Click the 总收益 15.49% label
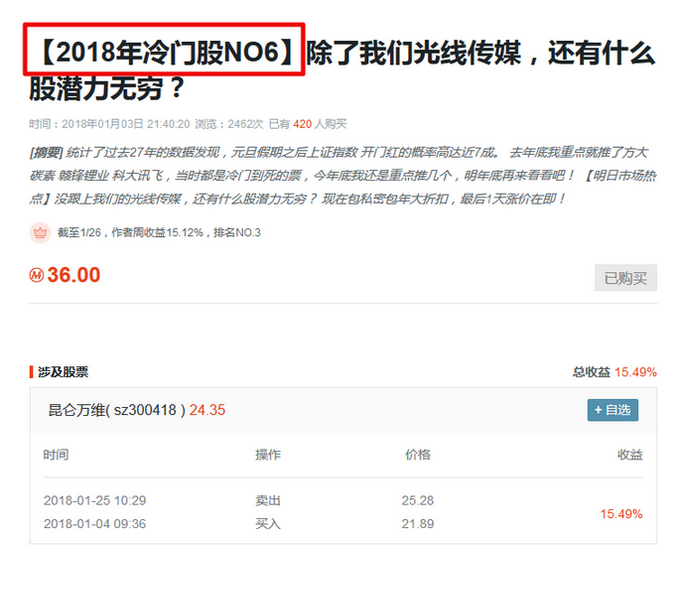The height and width of the screenshot is (605, 685). click(x=615, y=372)
